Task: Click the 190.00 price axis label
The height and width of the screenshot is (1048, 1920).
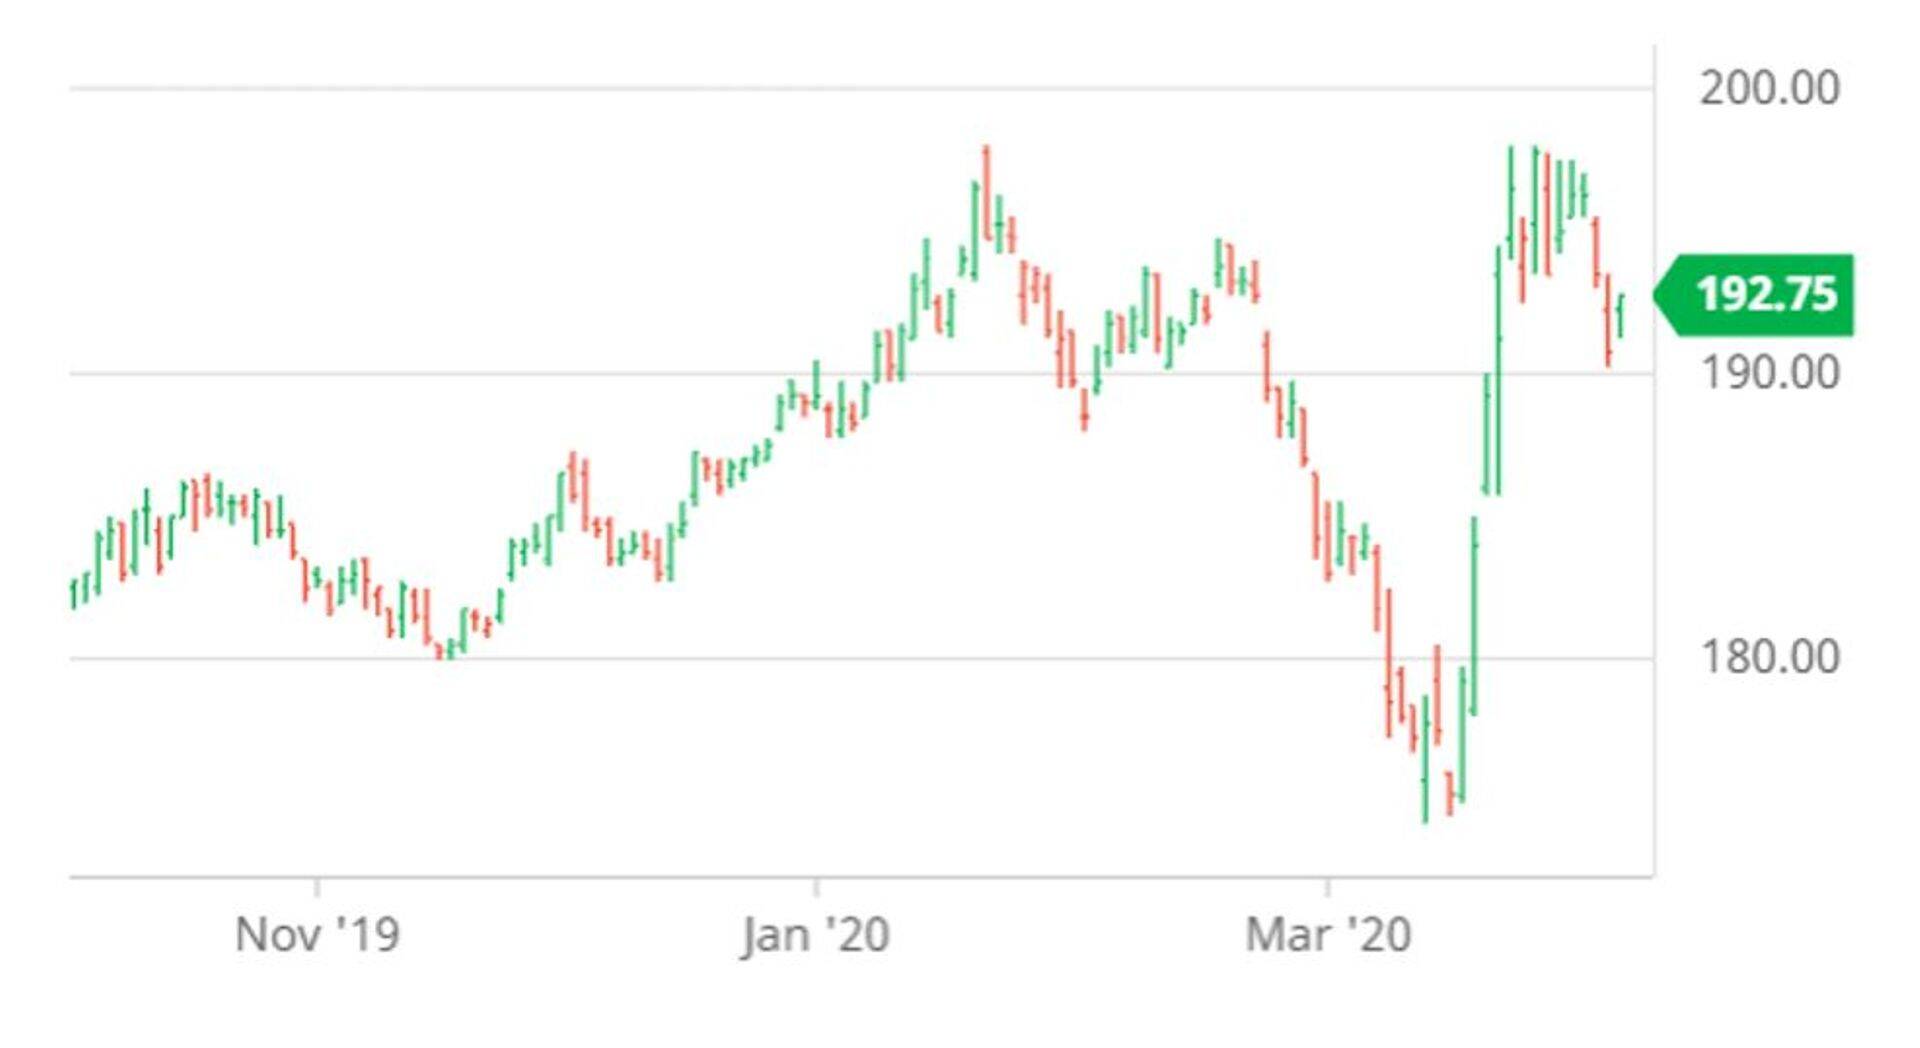Action: 1769,373
